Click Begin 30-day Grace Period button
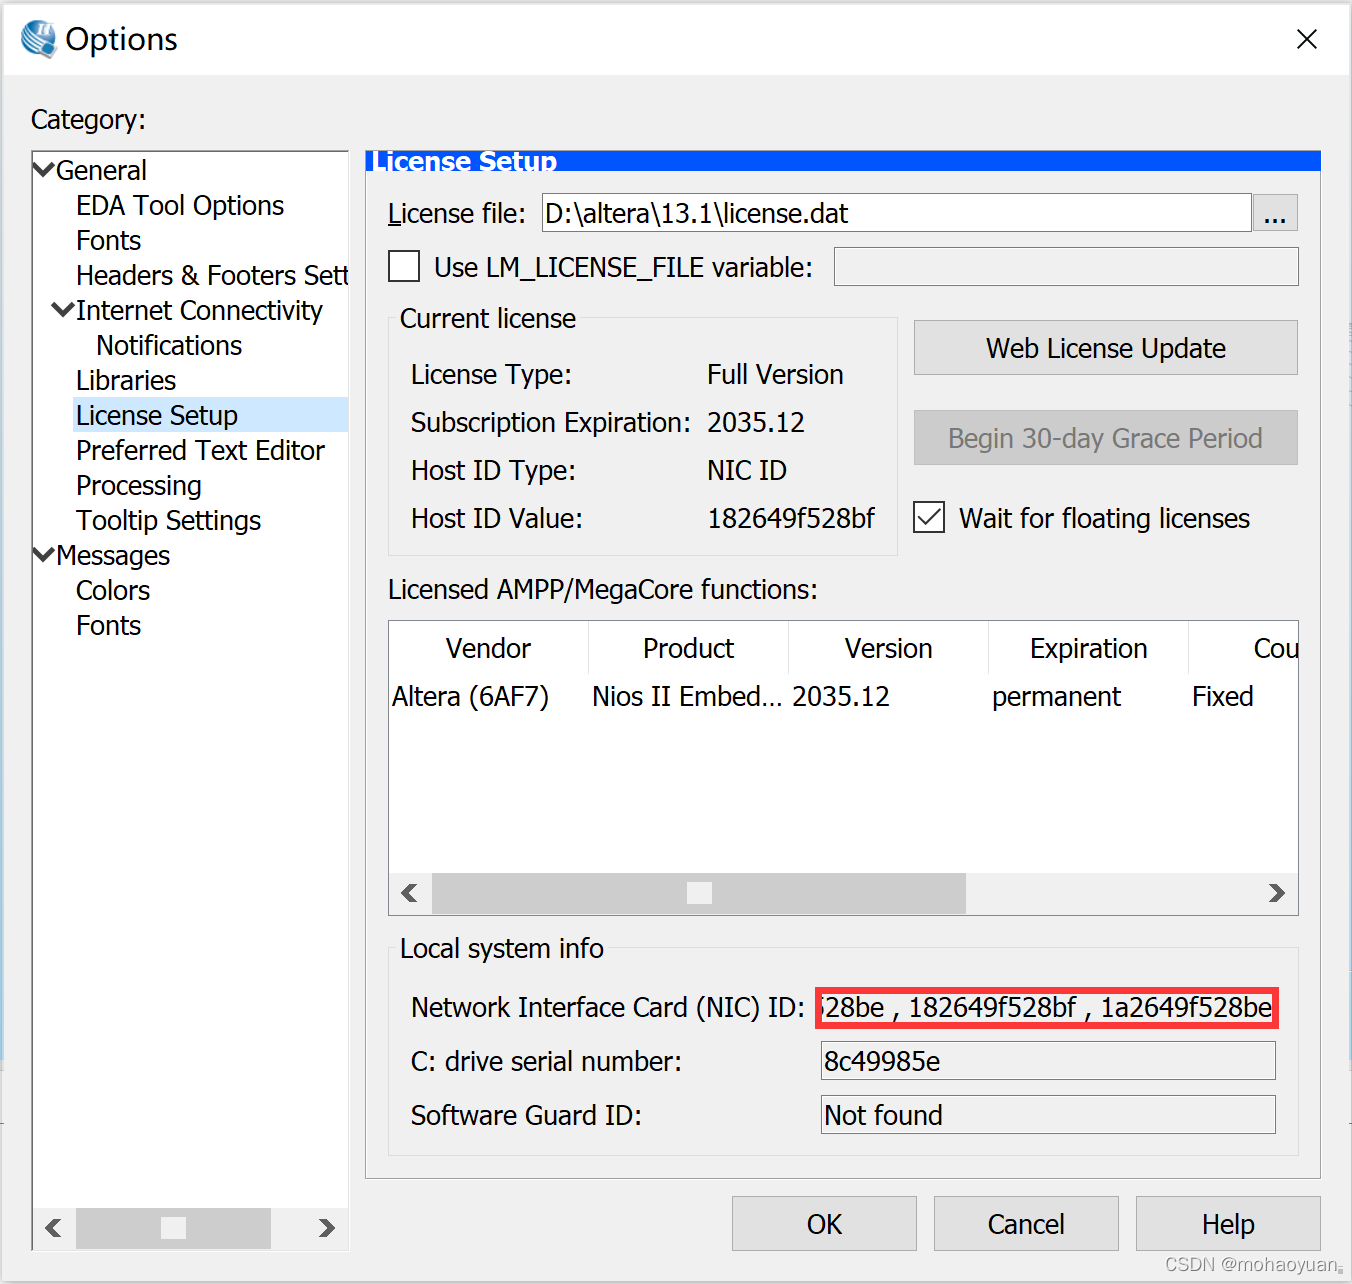 (x=1105, y=438)
